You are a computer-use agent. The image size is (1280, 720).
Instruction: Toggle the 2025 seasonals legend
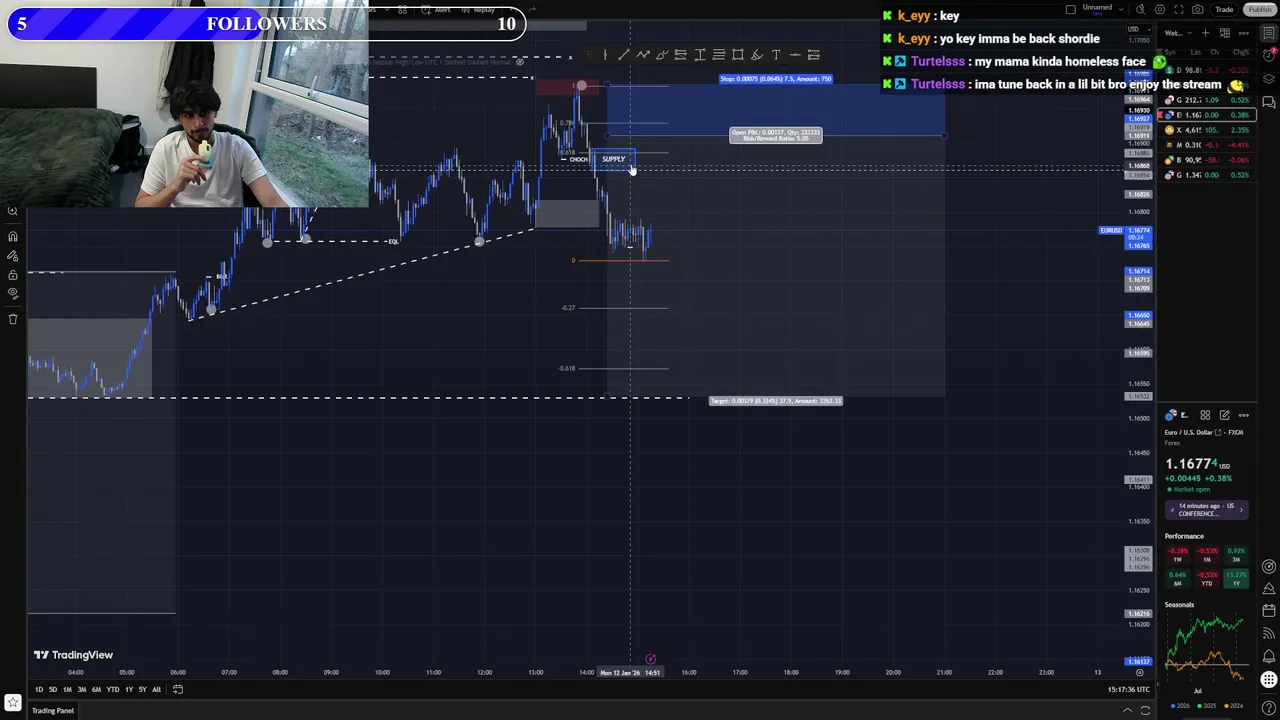[1207, 705]
